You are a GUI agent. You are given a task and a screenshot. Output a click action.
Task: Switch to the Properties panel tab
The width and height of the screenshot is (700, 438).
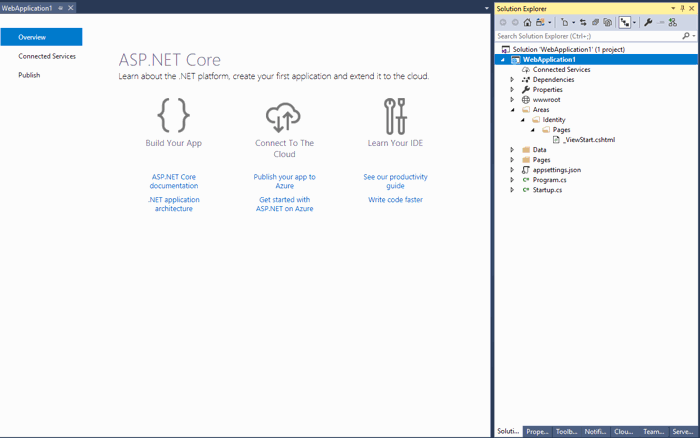click(537, 431)
